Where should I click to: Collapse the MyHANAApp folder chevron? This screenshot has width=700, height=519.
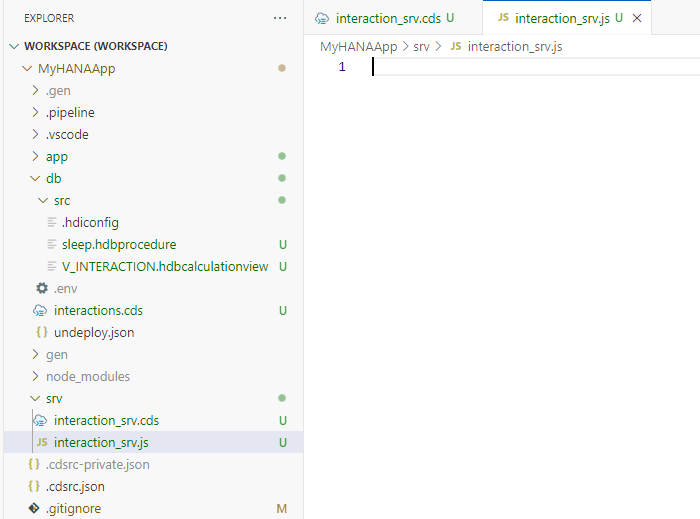point(27,68)
